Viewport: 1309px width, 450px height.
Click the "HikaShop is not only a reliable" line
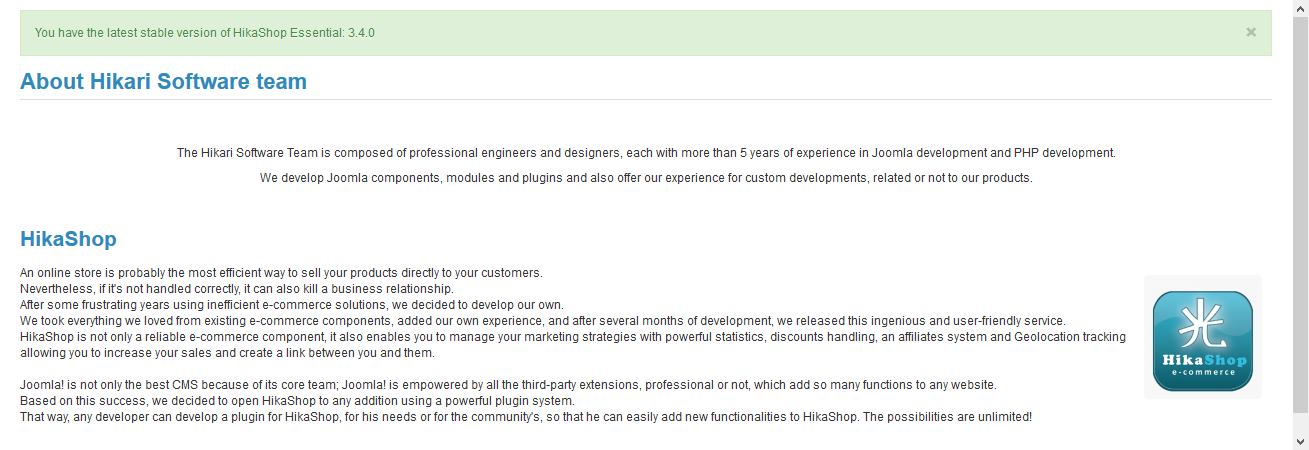tap(572, 337)
